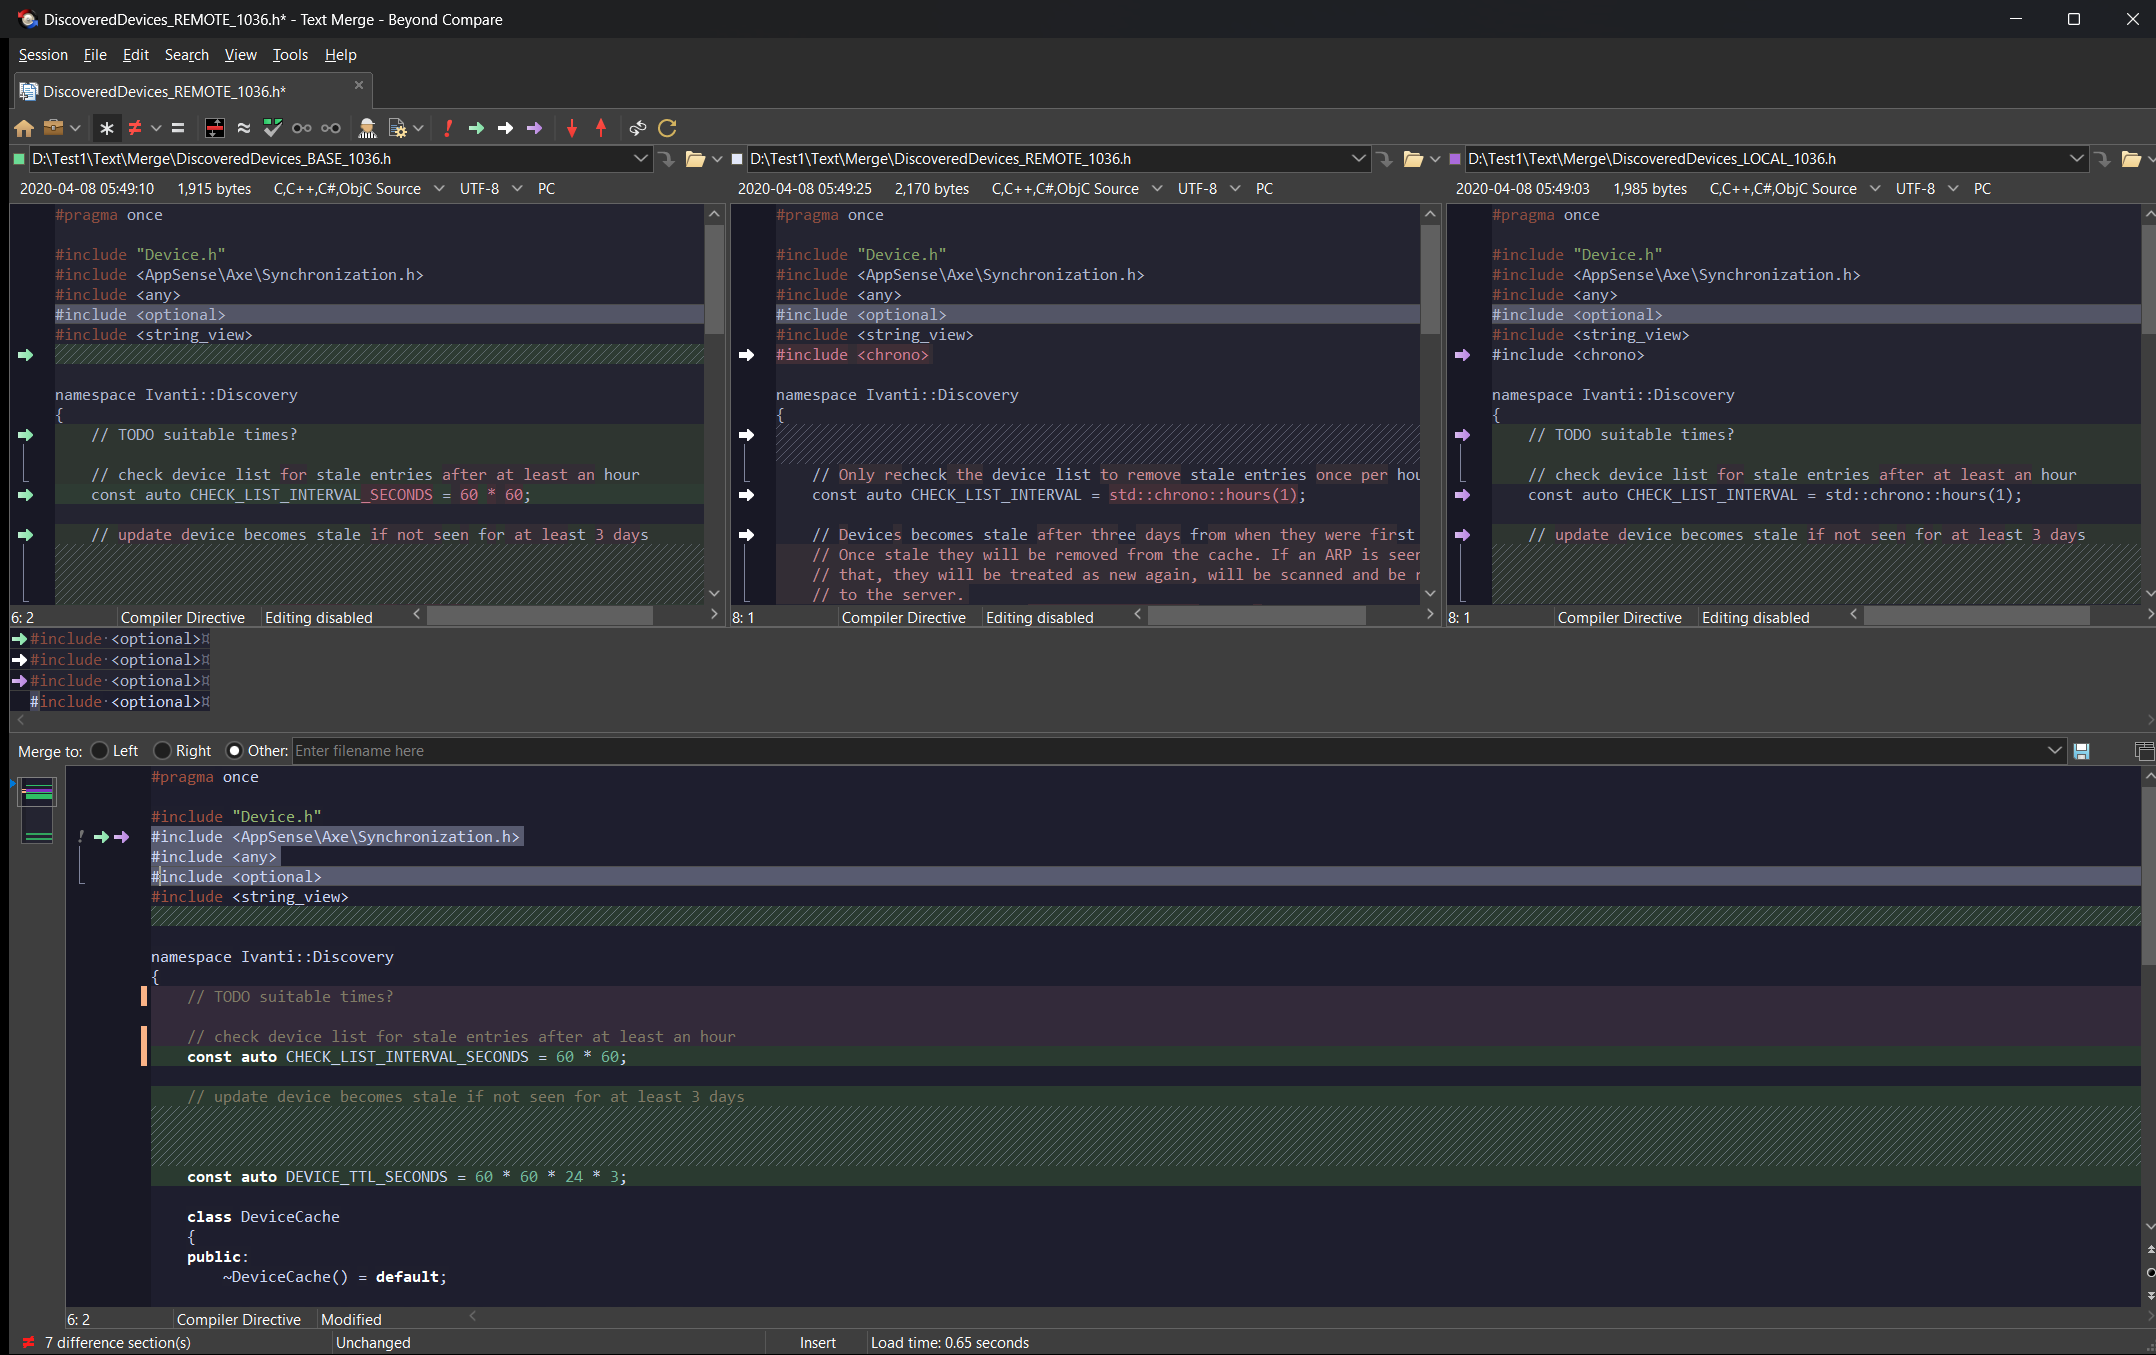Screen dimensions: 2156x1355
Task: Open the Session menu
Action: [43, 55]
